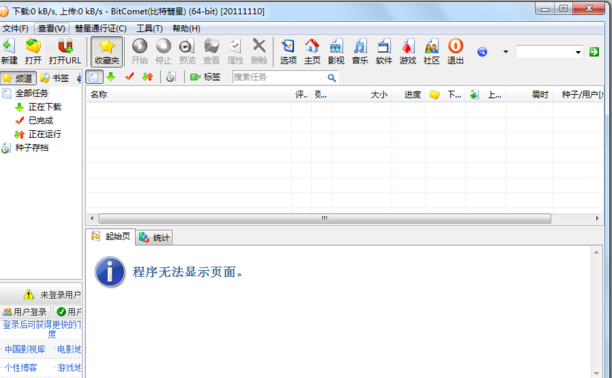The image size is (612, 378).
Task: Open the 中国影视库 link
Action: pyautogui.click(x=25, y=349)
